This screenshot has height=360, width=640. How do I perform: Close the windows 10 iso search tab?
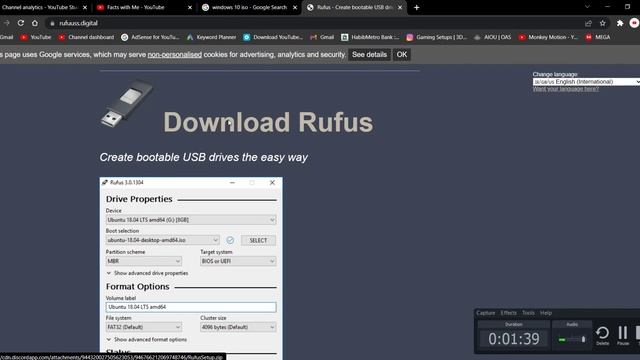pyautogui.click(x=295, y=7)
